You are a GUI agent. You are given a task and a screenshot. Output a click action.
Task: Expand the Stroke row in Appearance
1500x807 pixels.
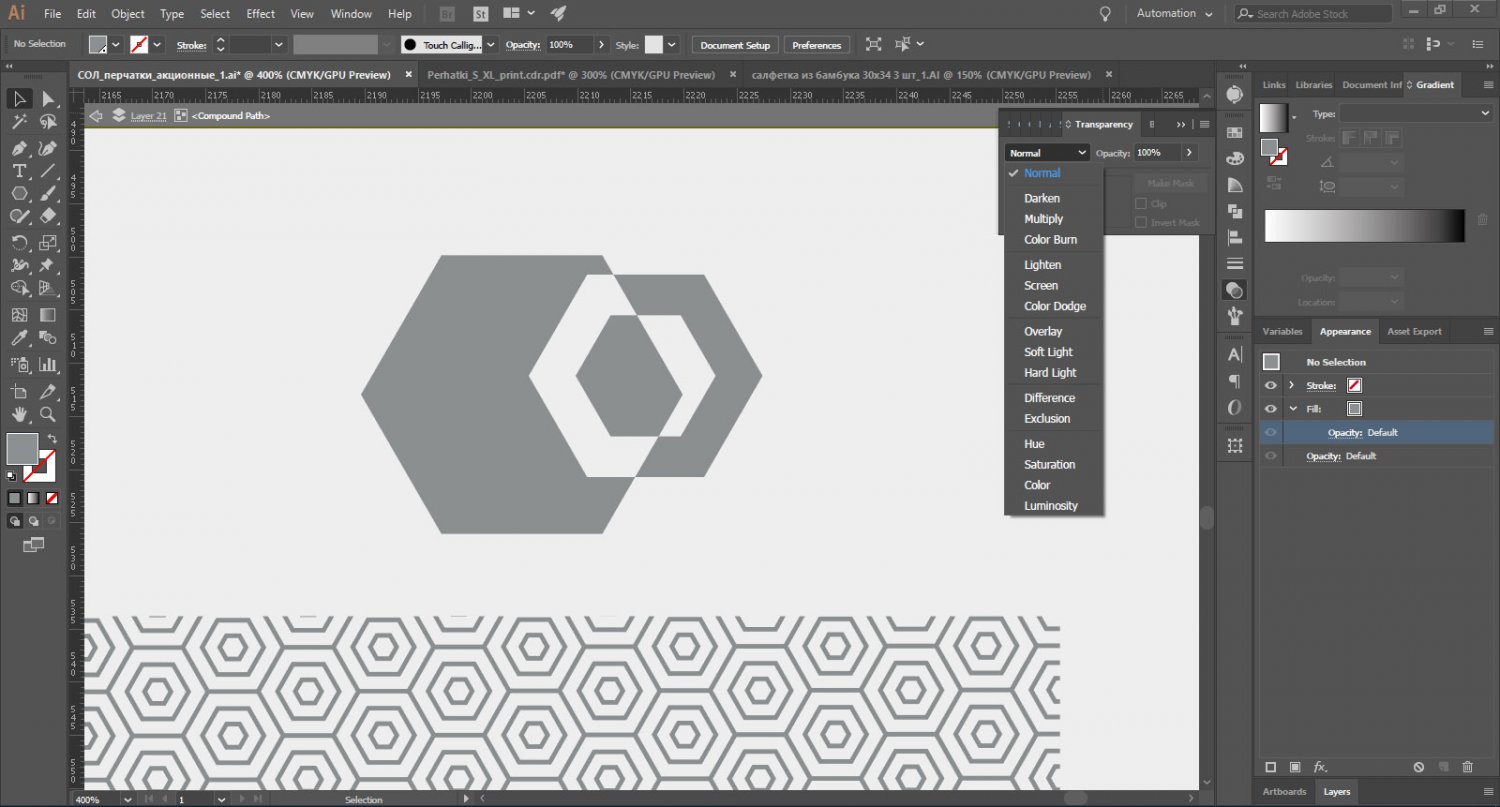1291,386
